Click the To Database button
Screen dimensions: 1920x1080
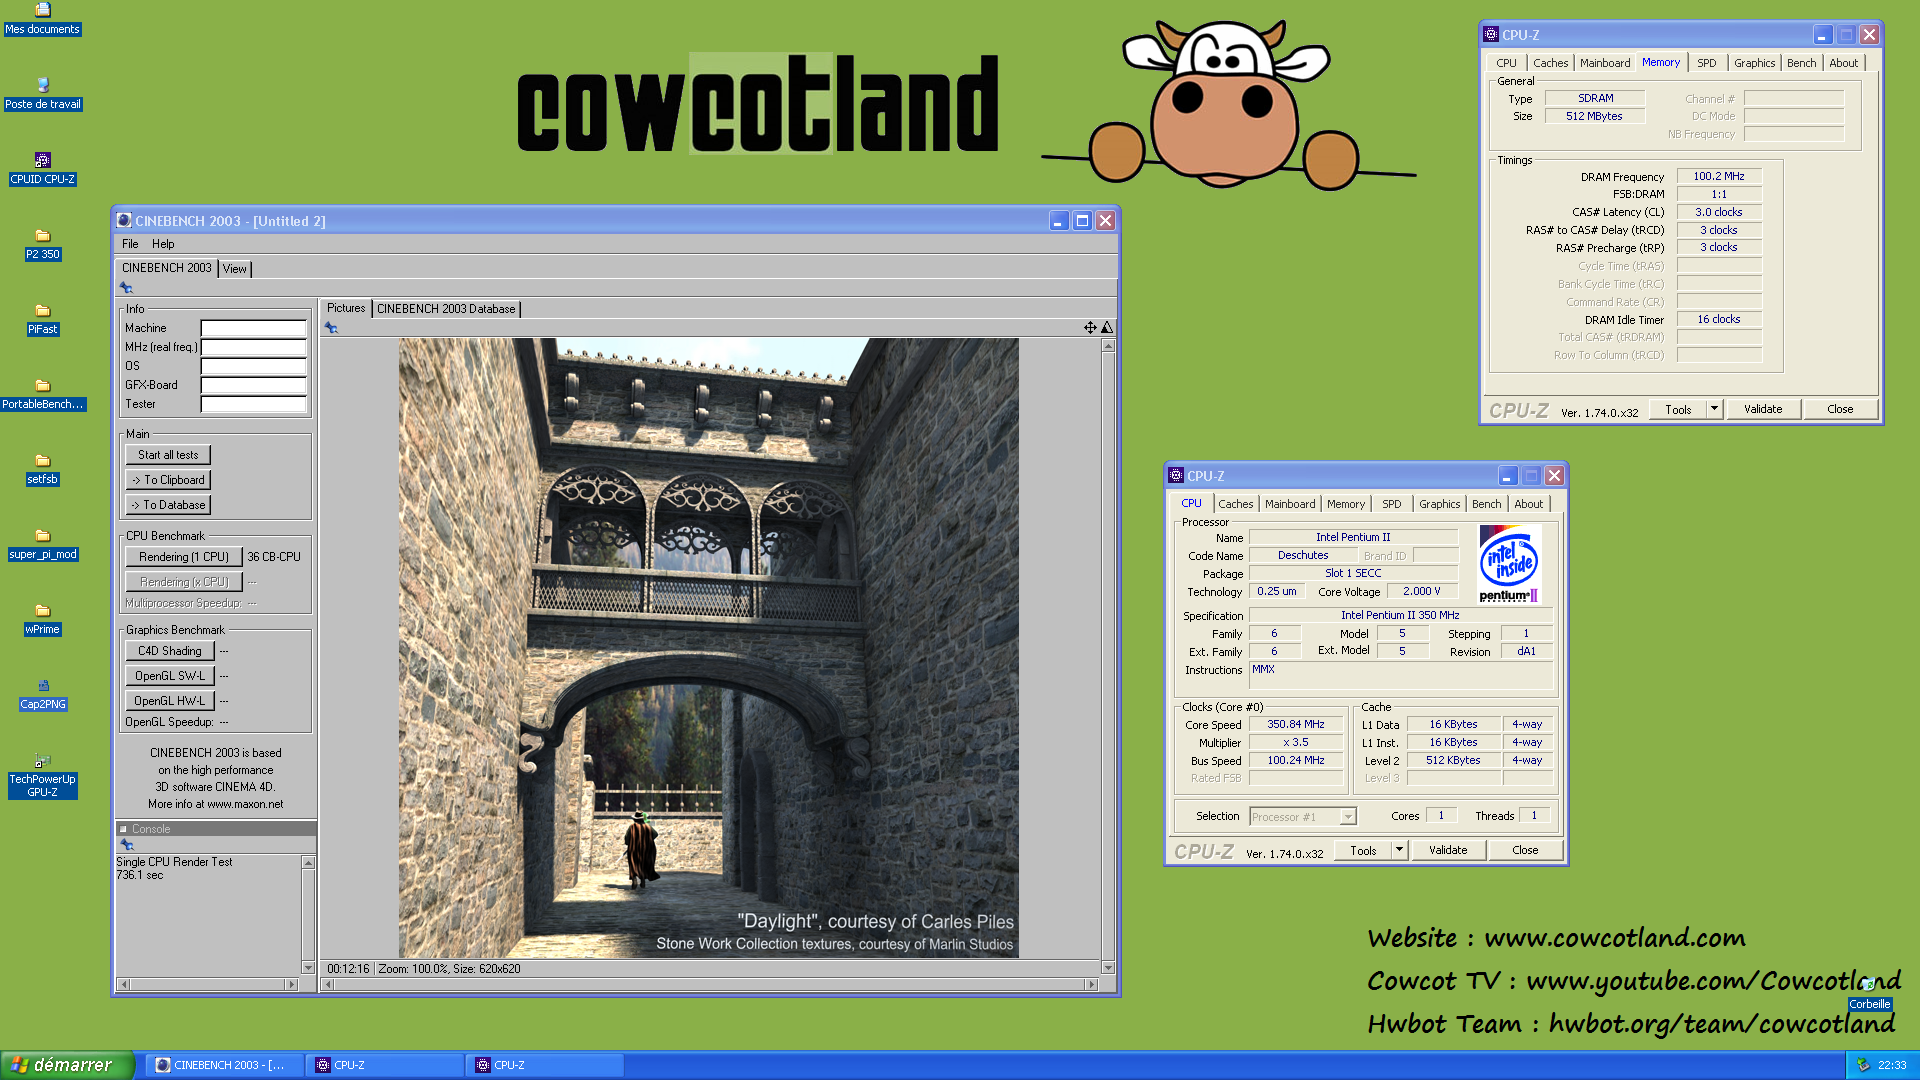(168, 505)
